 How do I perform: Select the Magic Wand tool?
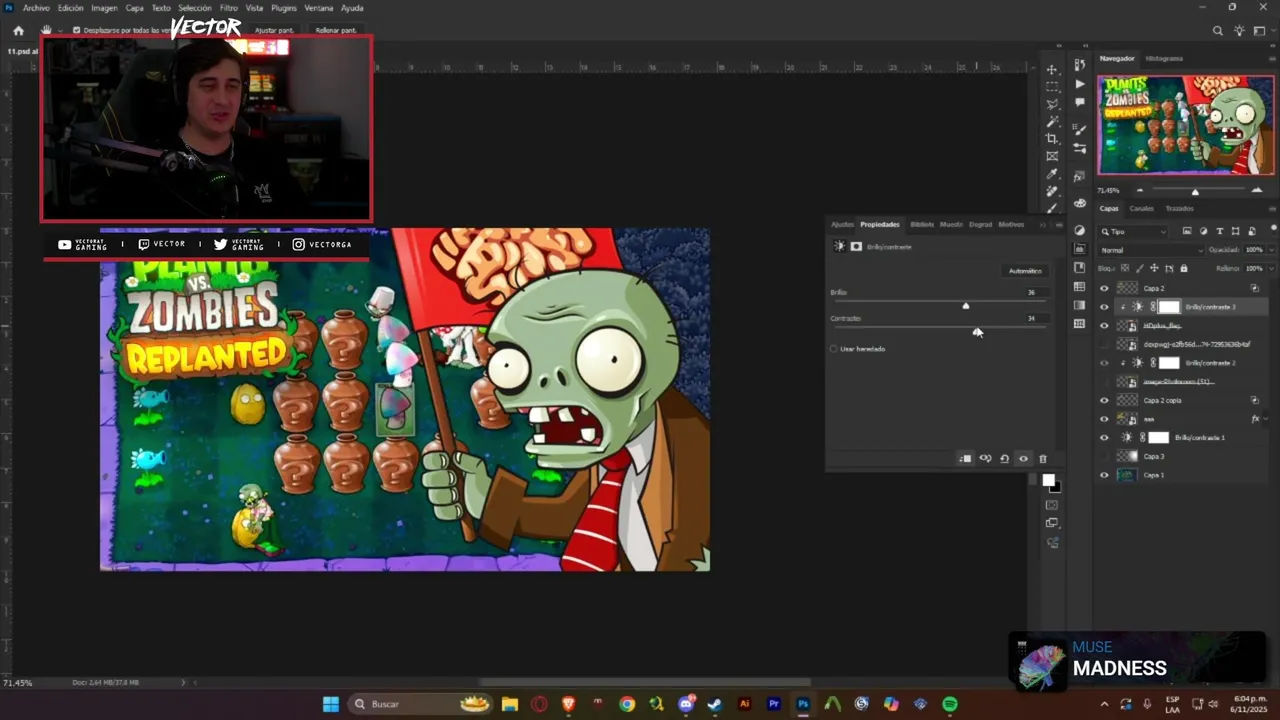1052,122
